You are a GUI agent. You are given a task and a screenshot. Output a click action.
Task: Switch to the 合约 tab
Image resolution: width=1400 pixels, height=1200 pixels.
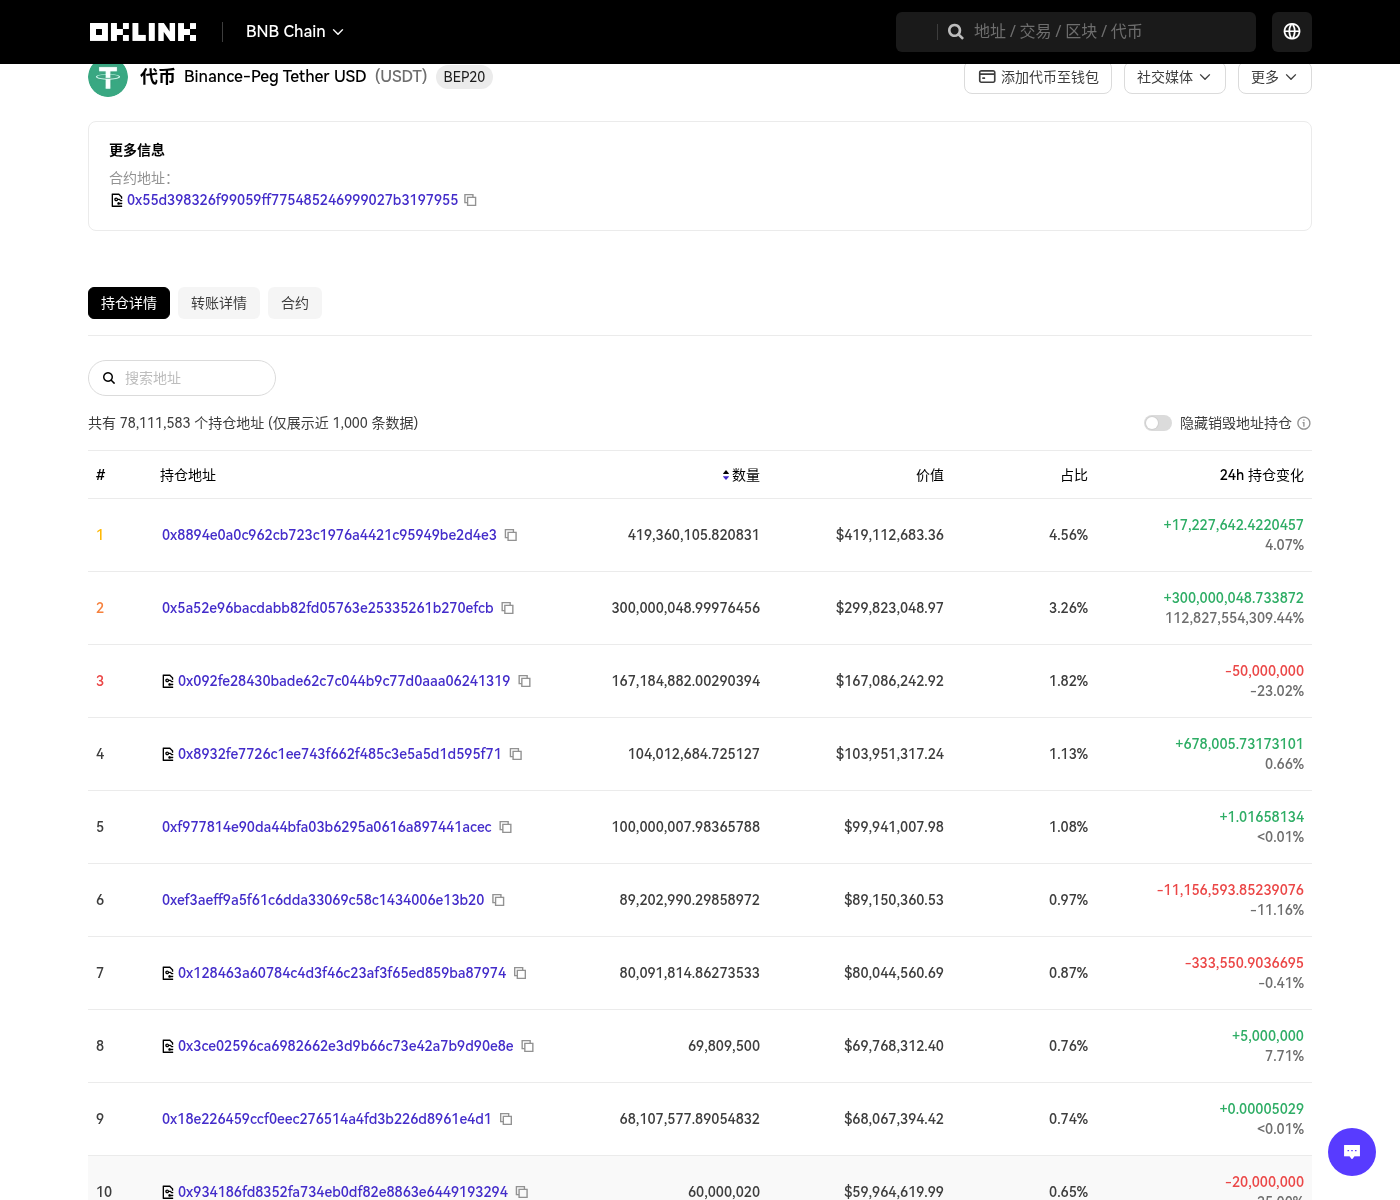pos(295,303)
